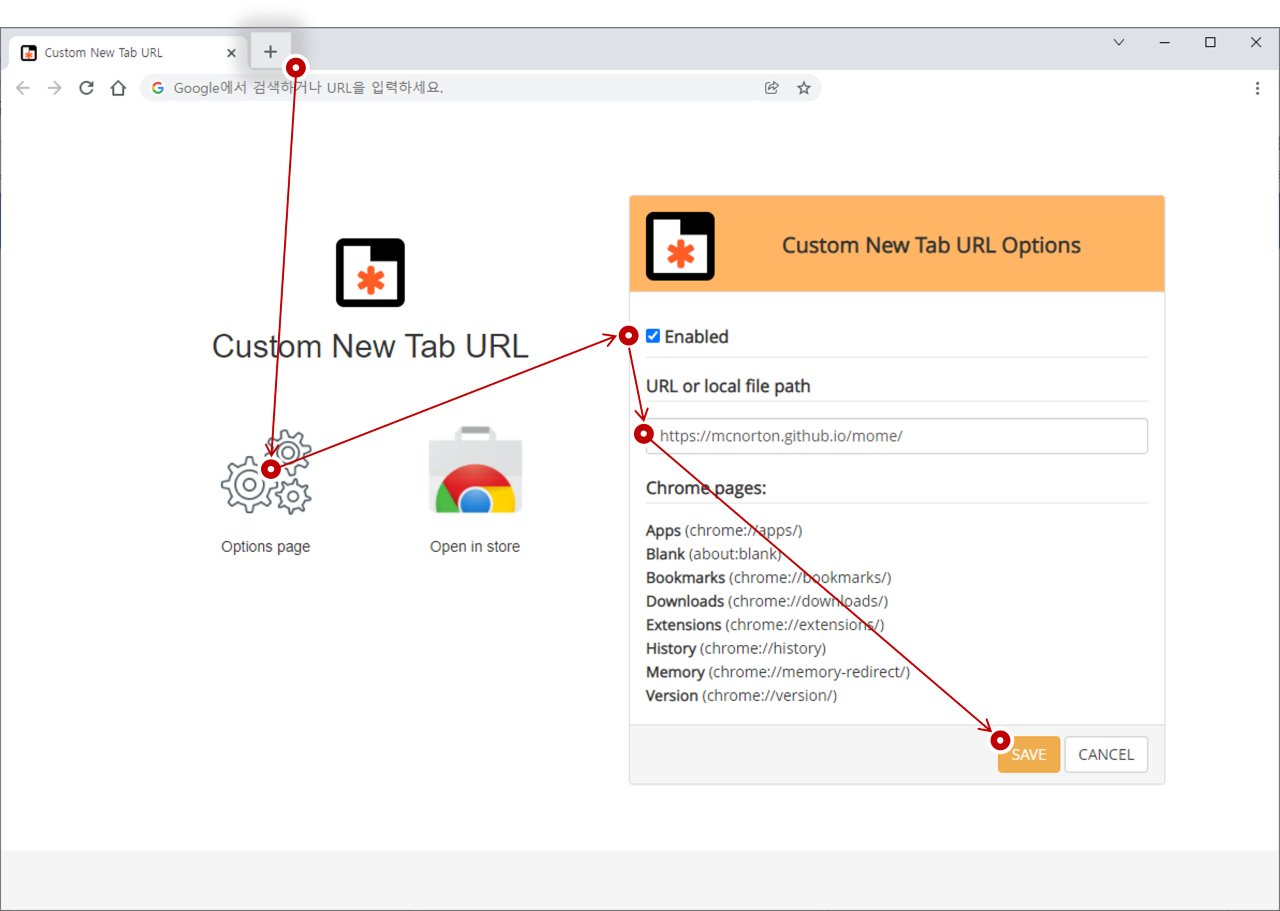Select History chrome page entry

(736, 648)
